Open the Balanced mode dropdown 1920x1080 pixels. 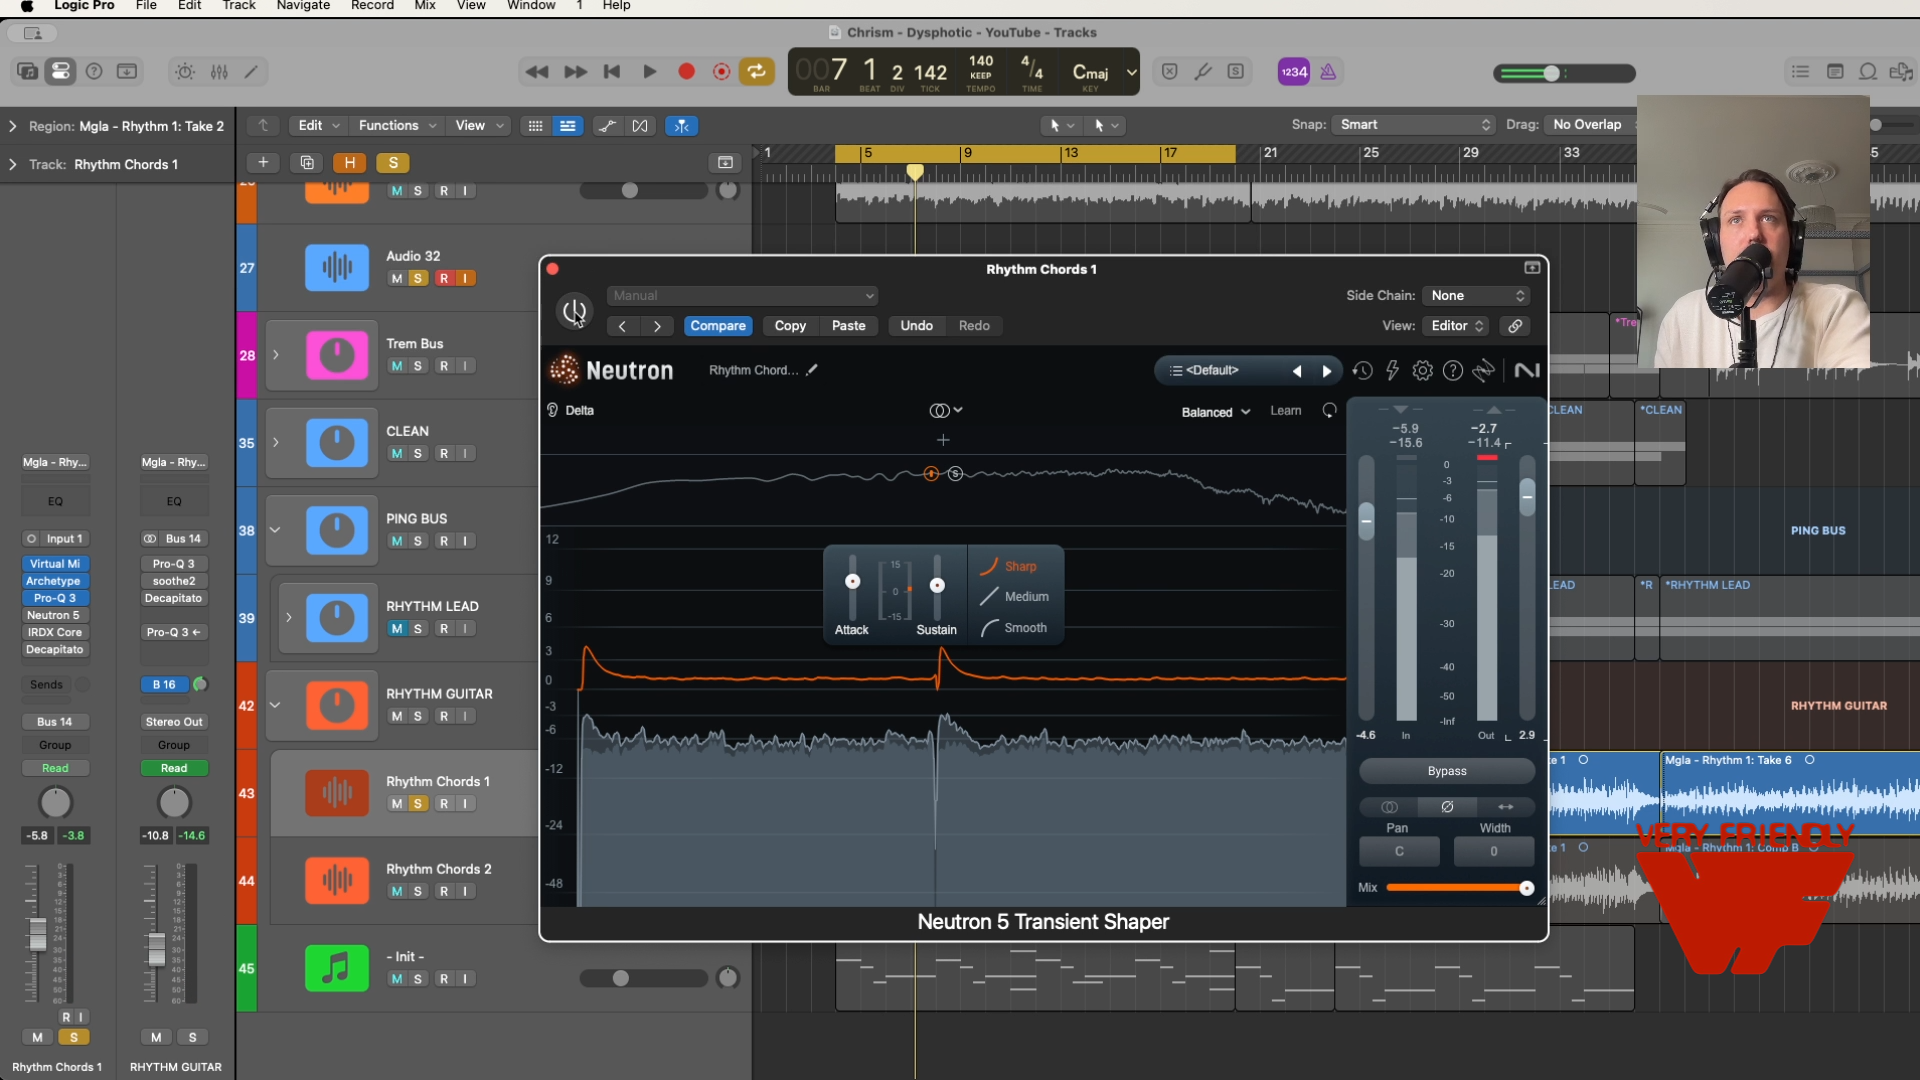[x=1215, y=412]
